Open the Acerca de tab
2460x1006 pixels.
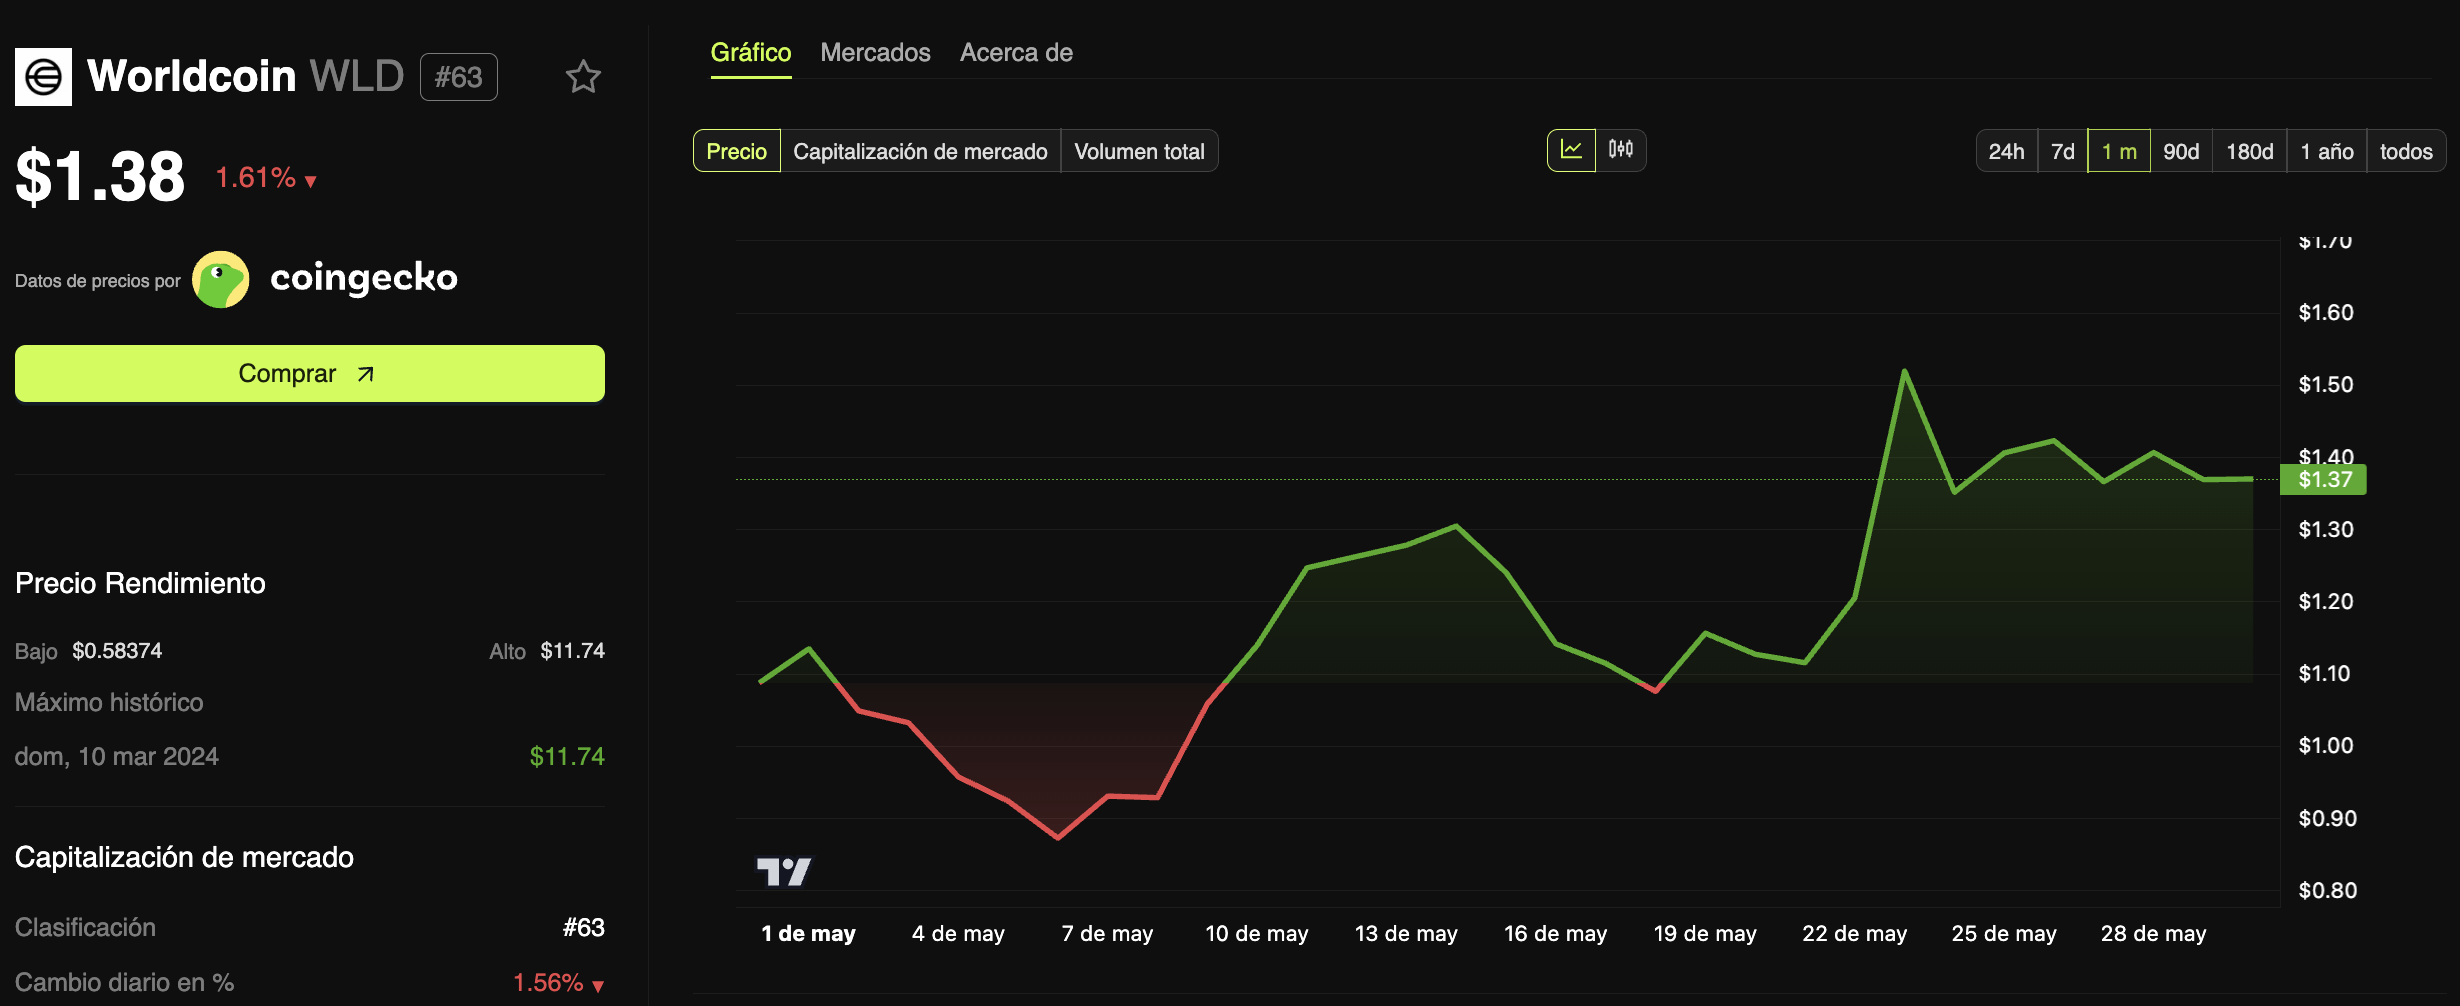tap(1016, 53)
